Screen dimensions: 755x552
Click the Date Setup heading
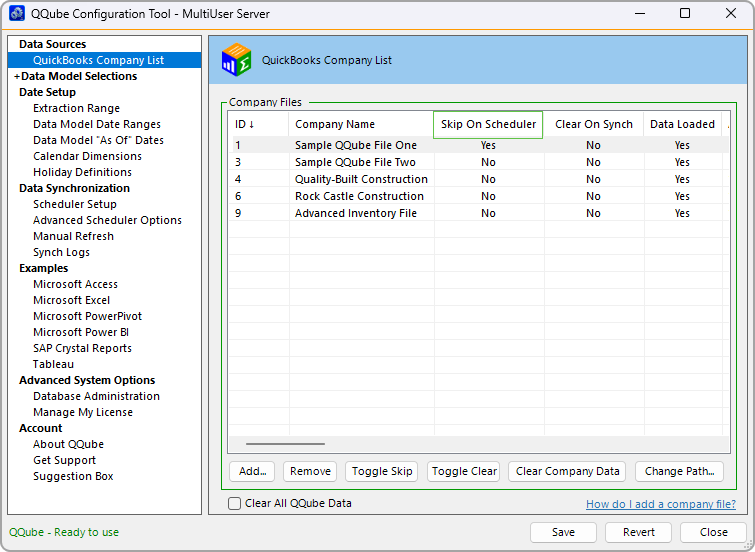[47, 92]
